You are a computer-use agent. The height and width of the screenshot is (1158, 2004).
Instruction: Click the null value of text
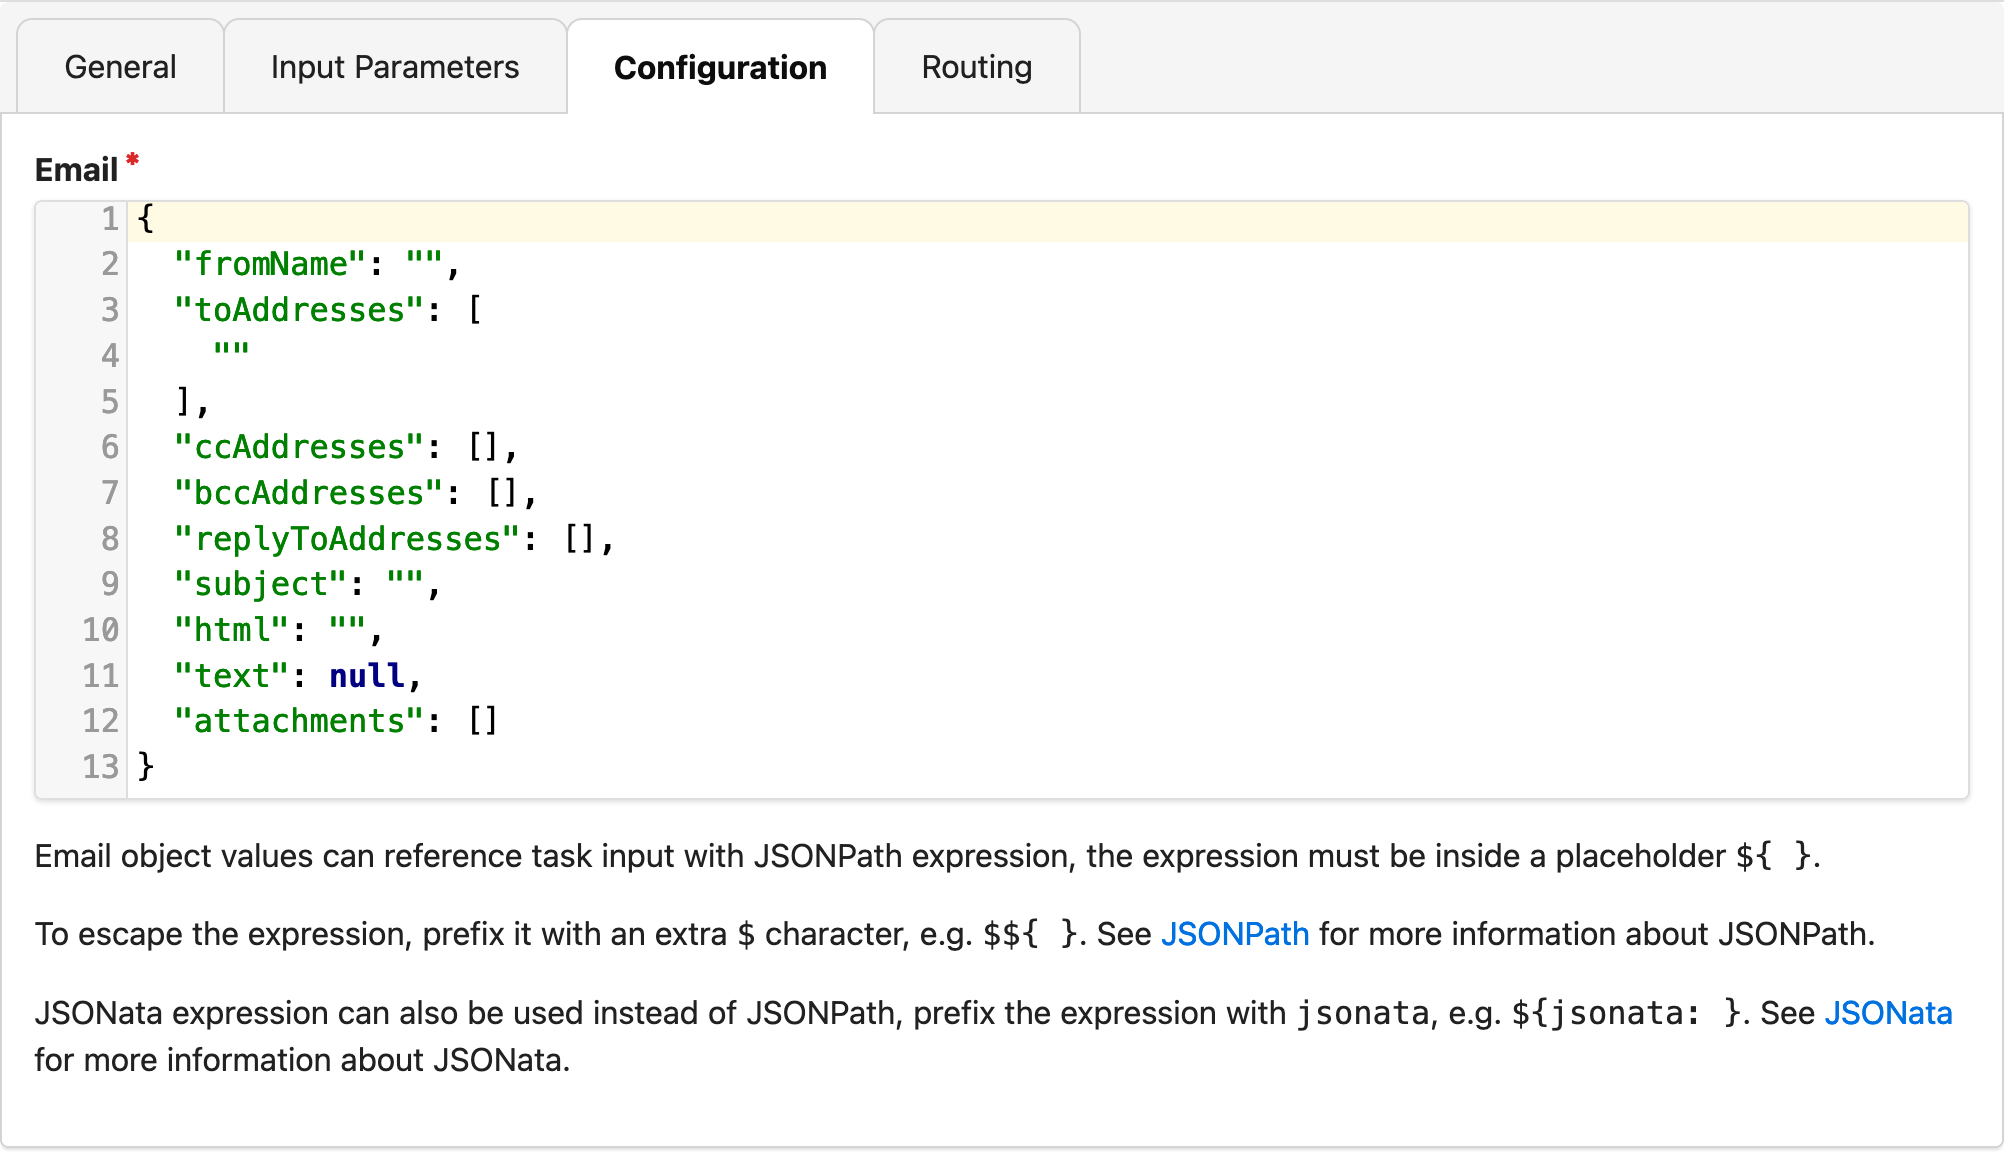(x=367, y=676)
